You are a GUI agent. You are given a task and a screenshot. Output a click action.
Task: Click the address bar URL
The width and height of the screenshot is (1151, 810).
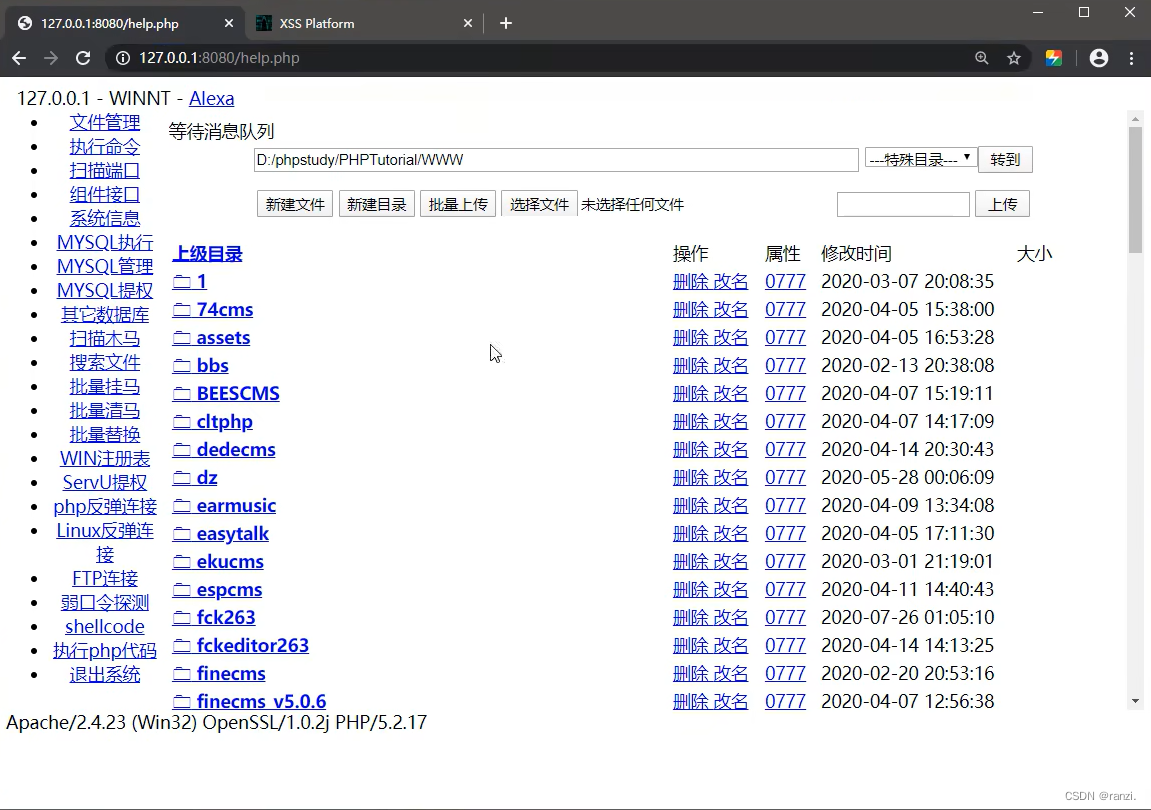coord(219,58)
